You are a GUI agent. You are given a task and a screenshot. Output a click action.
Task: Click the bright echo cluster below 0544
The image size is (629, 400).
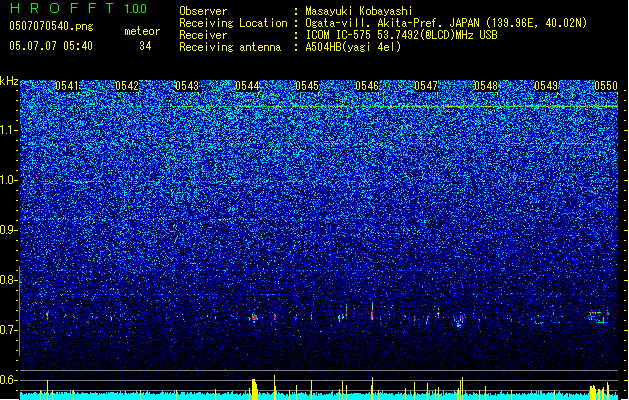(254, 317)
